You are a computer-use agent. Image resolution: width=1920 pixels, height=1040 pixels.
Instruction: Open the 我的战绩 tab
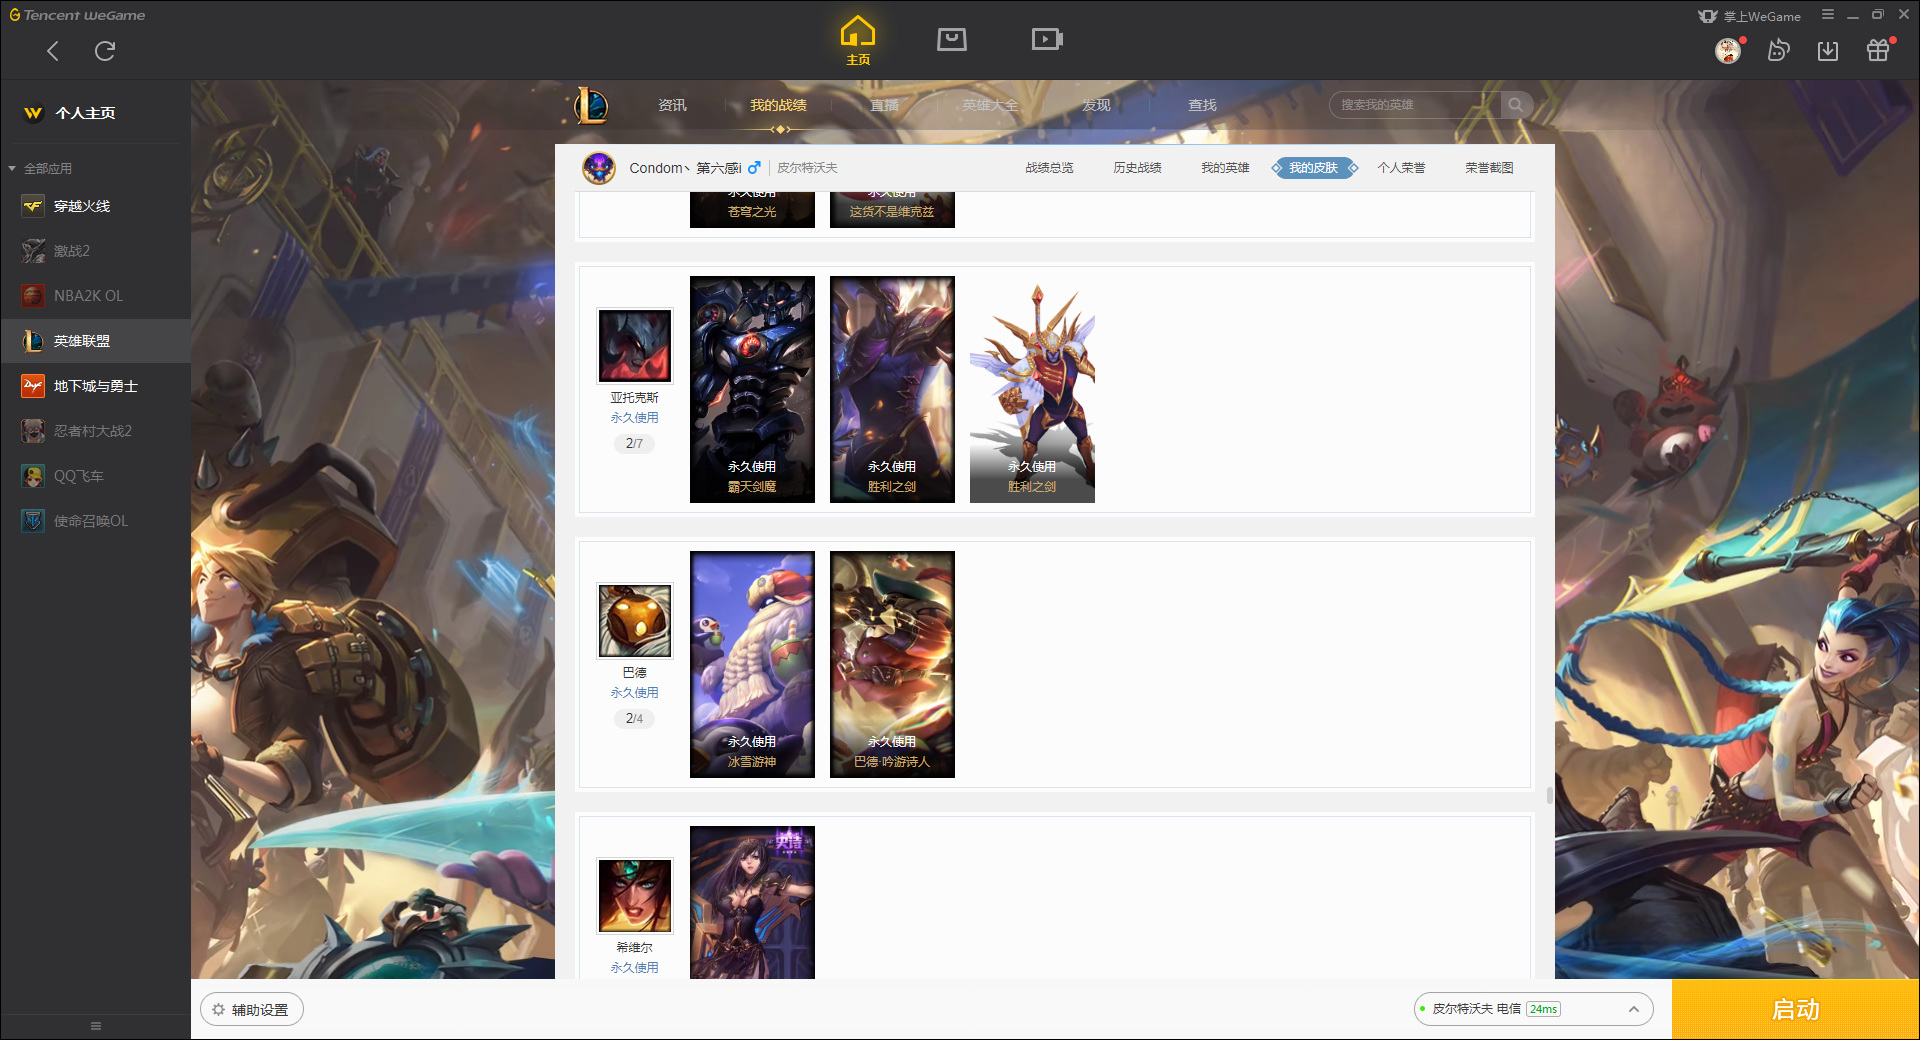(778, 105)
